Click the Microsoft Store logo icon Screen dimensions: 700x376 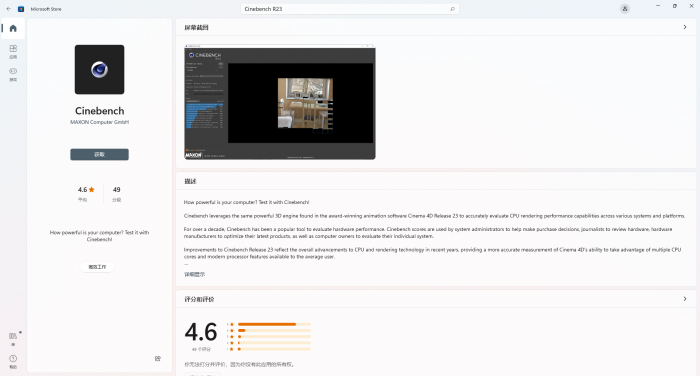coord(21,9)
